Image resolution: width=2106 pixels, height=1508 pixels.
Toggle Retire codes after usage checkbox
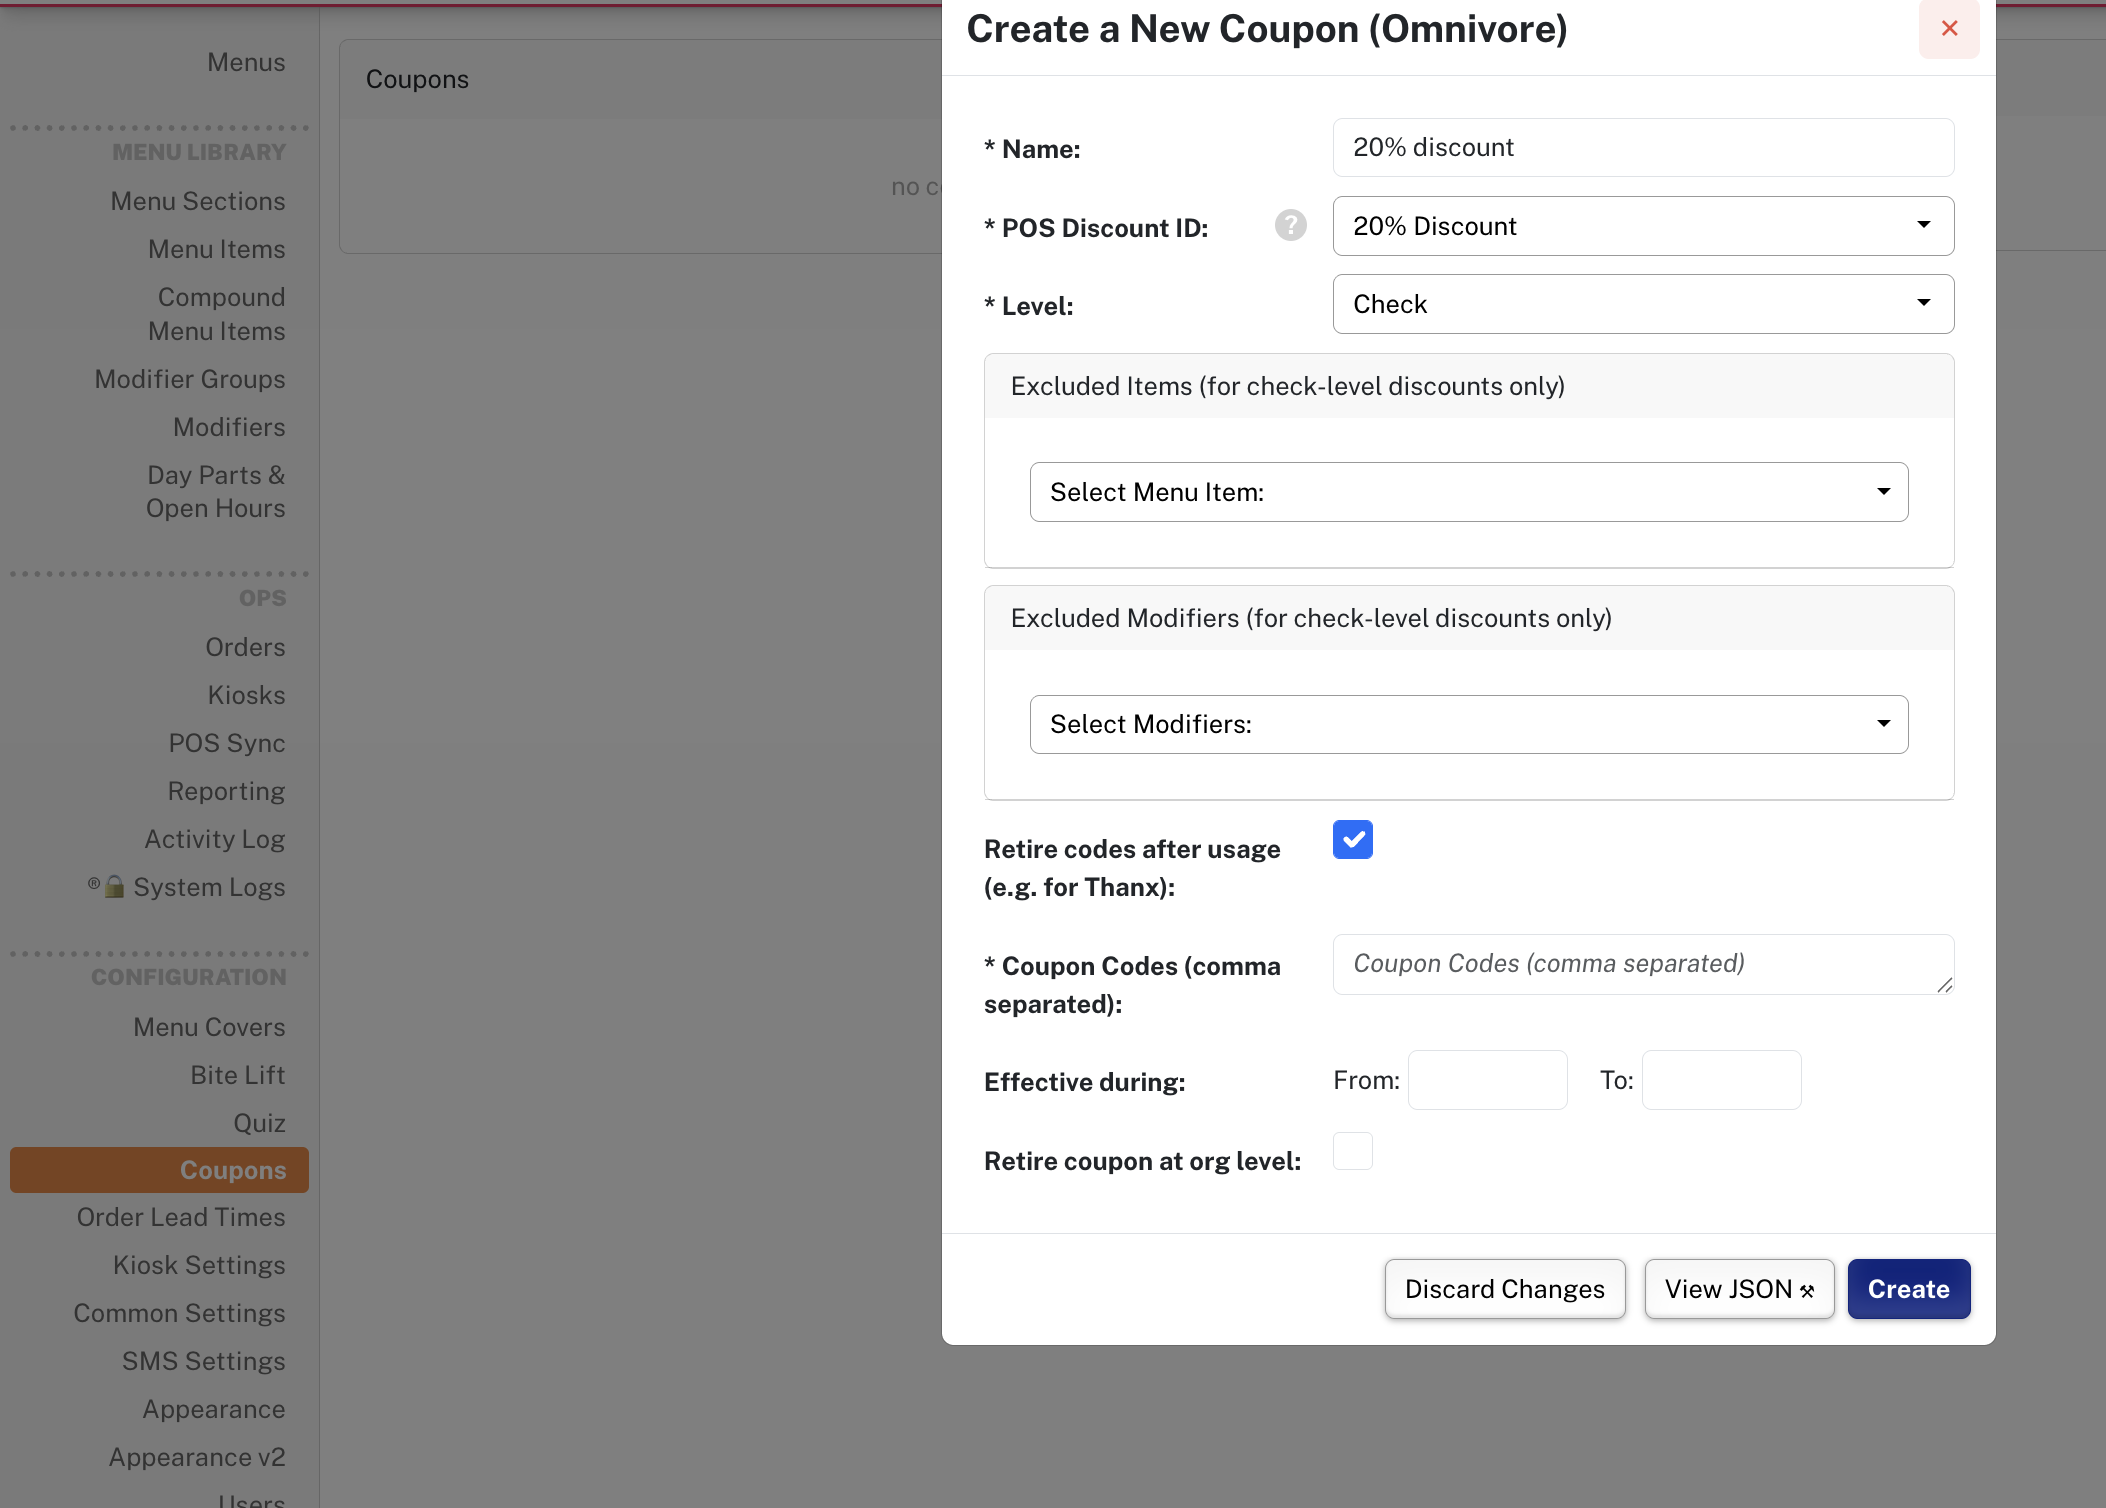point(1352,840)
